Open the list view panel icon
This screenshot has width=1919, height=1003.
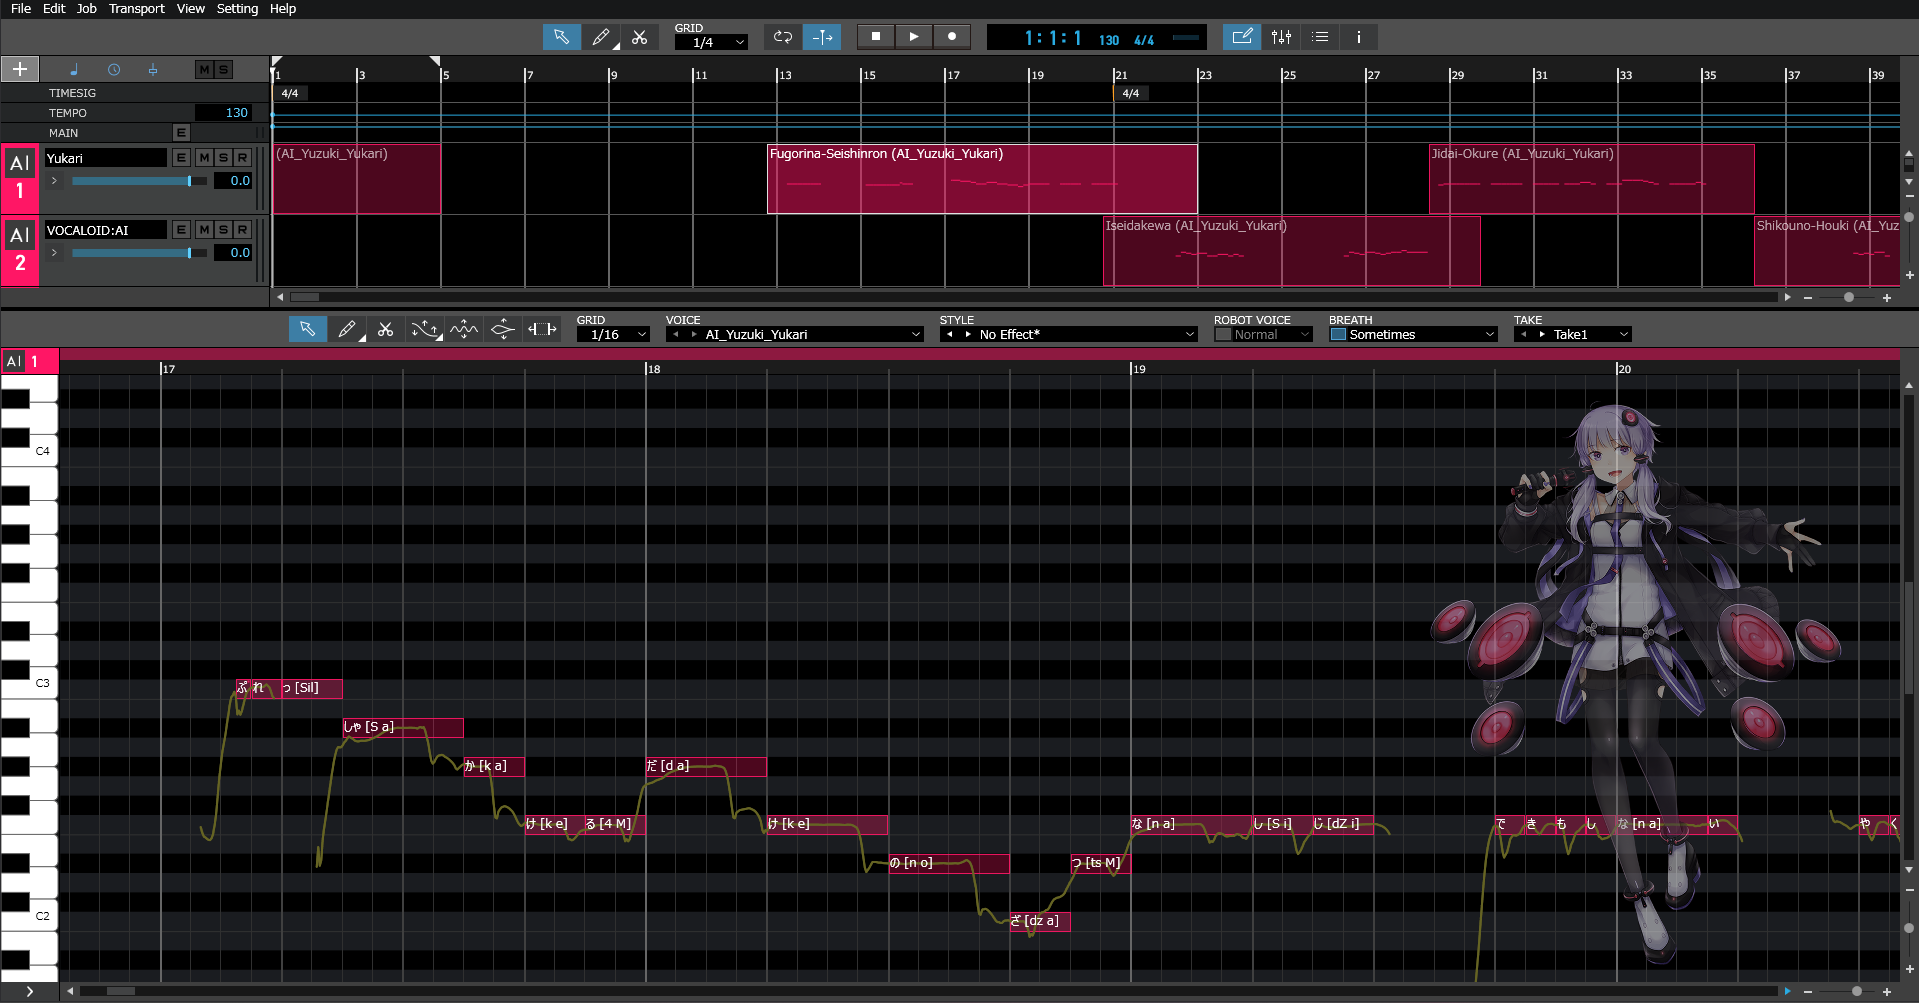tap(1320, 37)
